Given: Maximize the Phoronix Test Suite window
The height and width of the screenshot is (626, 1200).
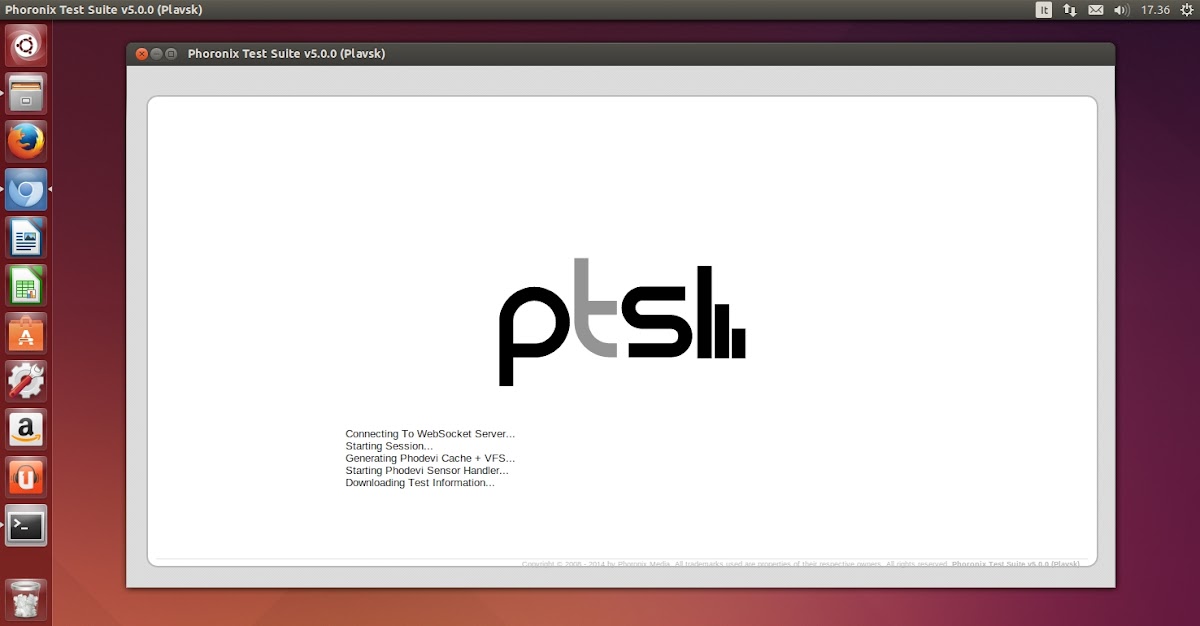Looking at the screenshot, I should click(x=171, y=54).
